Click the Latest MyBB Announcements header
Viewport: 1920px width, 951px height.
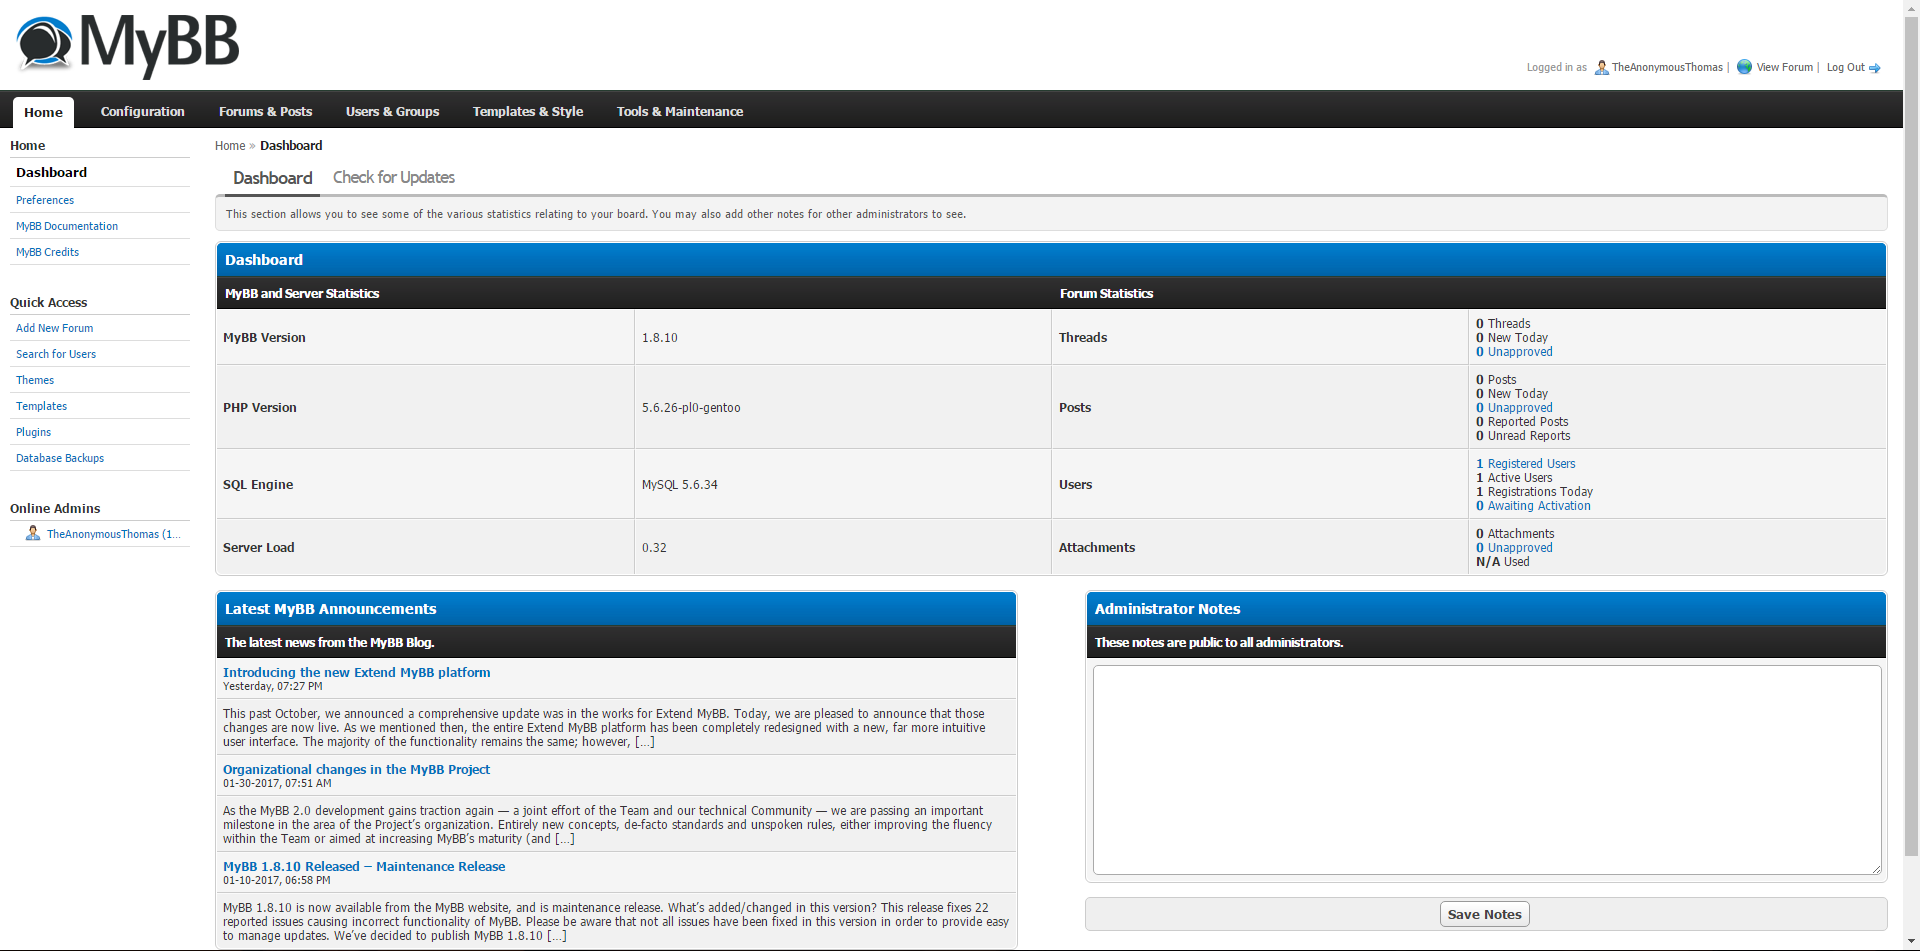click(616, 609)
